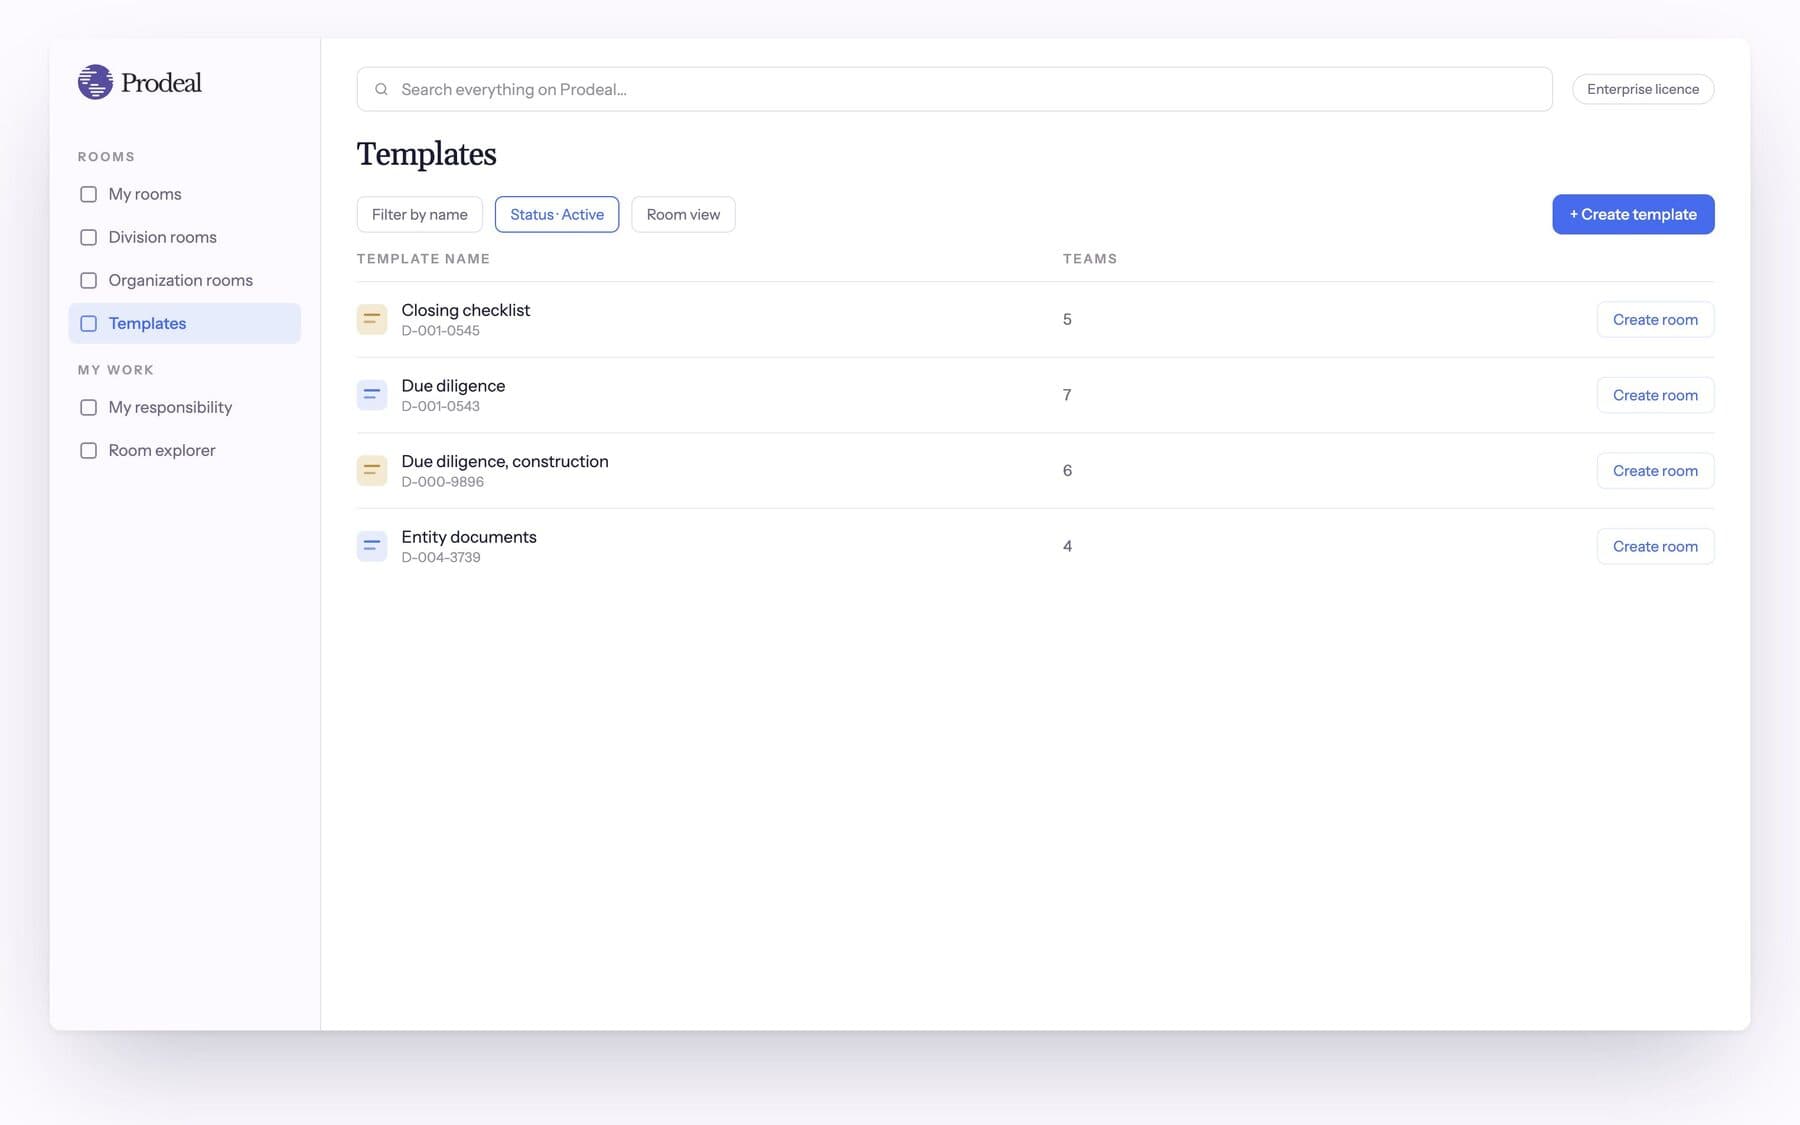Click the Enterprise licence badge
The image size is (1800, 1125).
click(1643, 89)
